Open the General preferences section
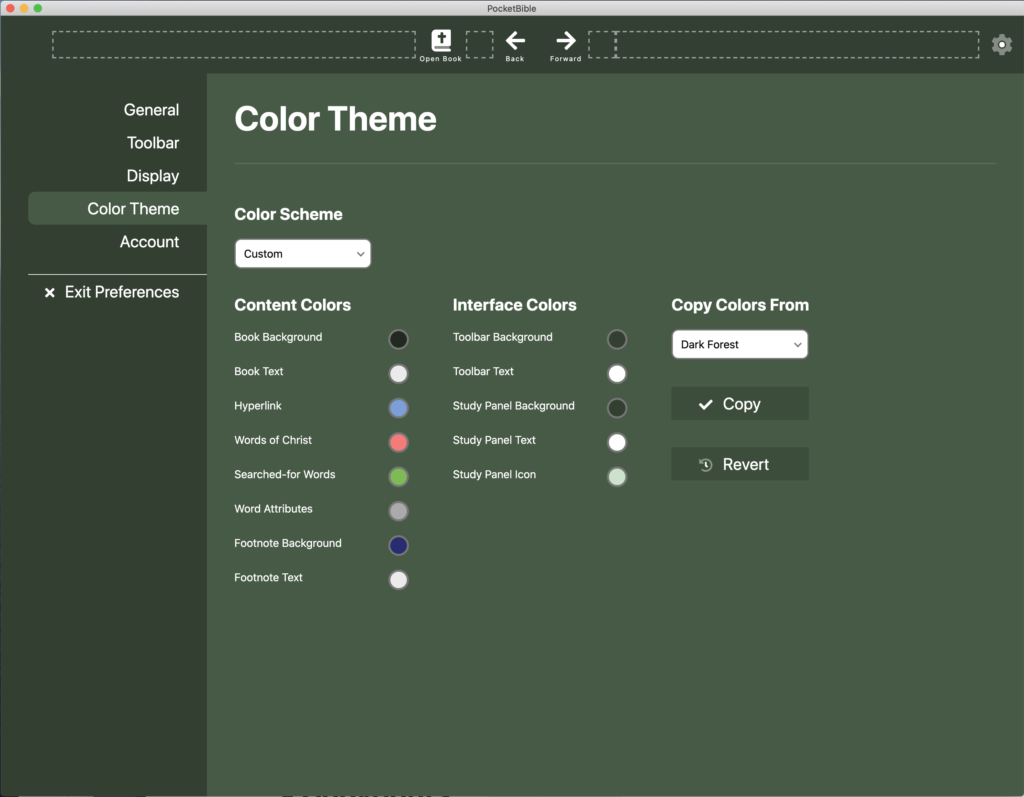This screenshot has width=1024, height=797. click(x=152, y=110)
